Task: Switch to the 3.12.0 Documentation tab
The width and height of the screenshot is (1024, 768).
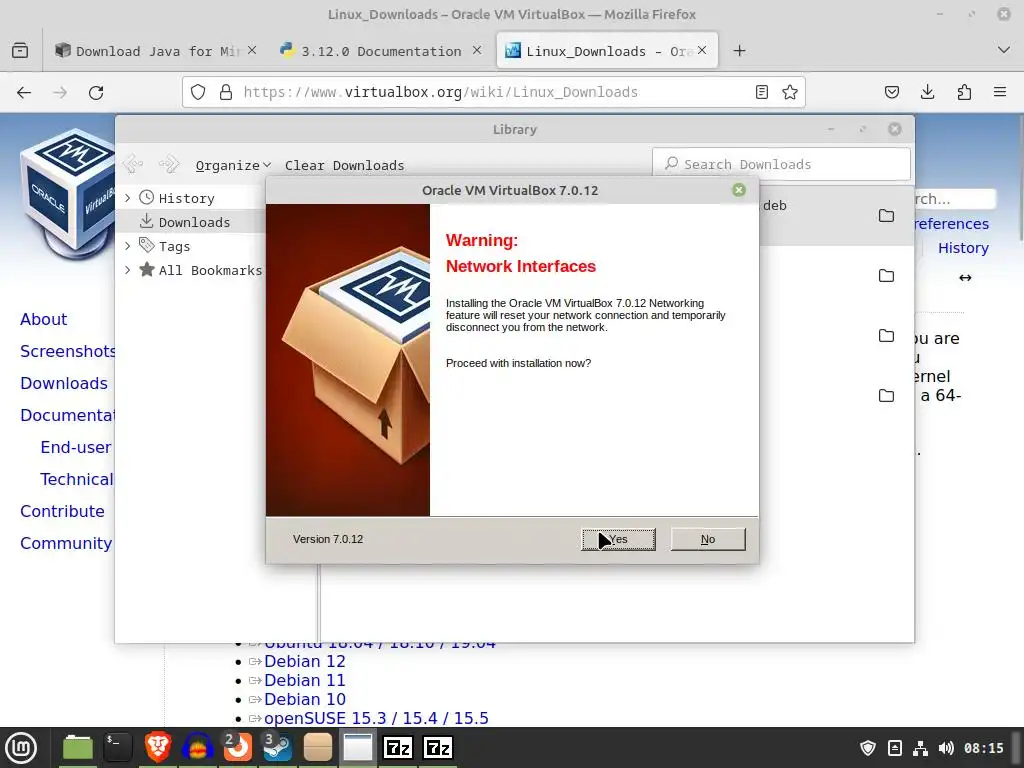Action: tap(381, 51)
